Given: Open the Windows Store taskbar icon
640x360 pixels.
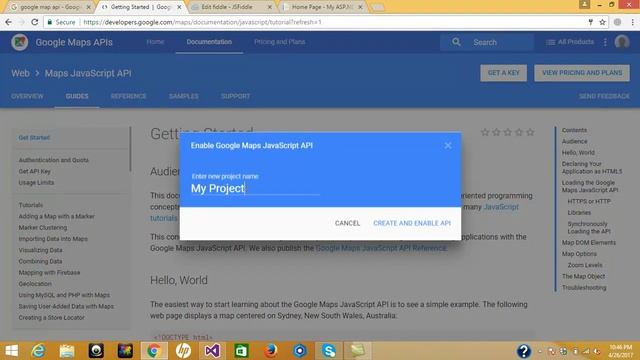Looking at the screenshot, I should [x=241, y=351].
